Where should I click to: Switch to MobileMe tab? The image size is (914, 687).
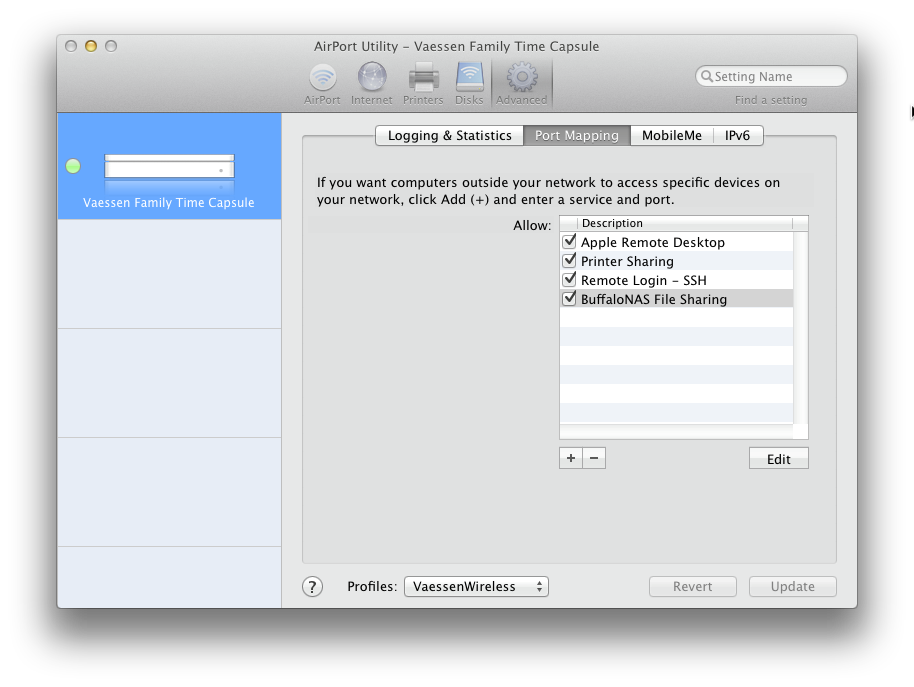pos(672,135)
